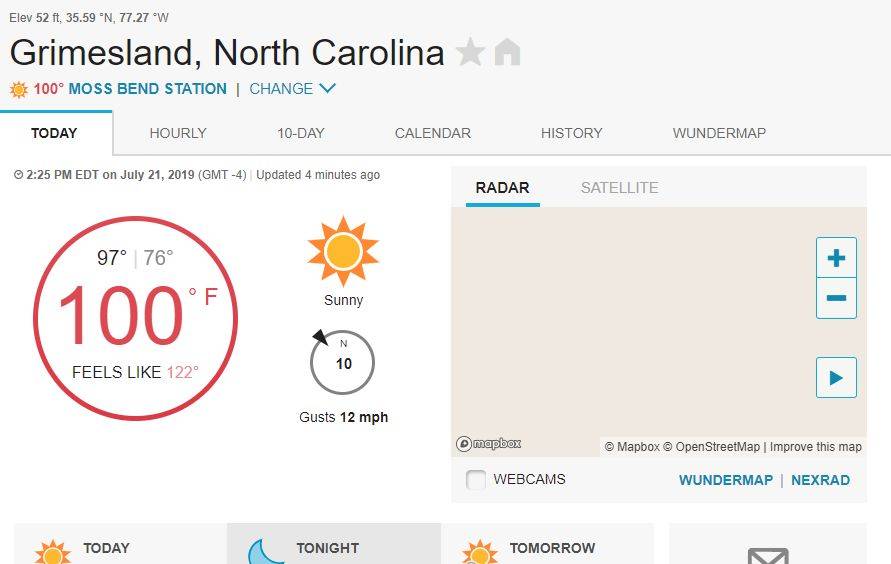The width and height of the screenshot is (891, 564).
Task: Click the large sunny condition icon
Action: click(x=343, y=251)
